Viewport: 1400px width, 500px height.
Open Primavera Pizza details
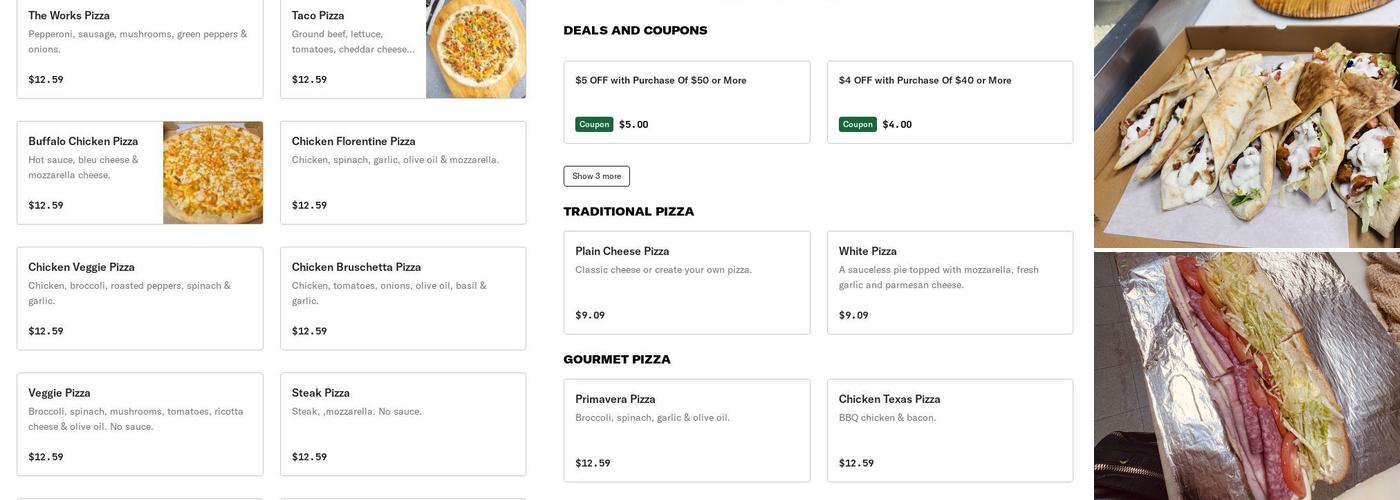coord(687,431)
